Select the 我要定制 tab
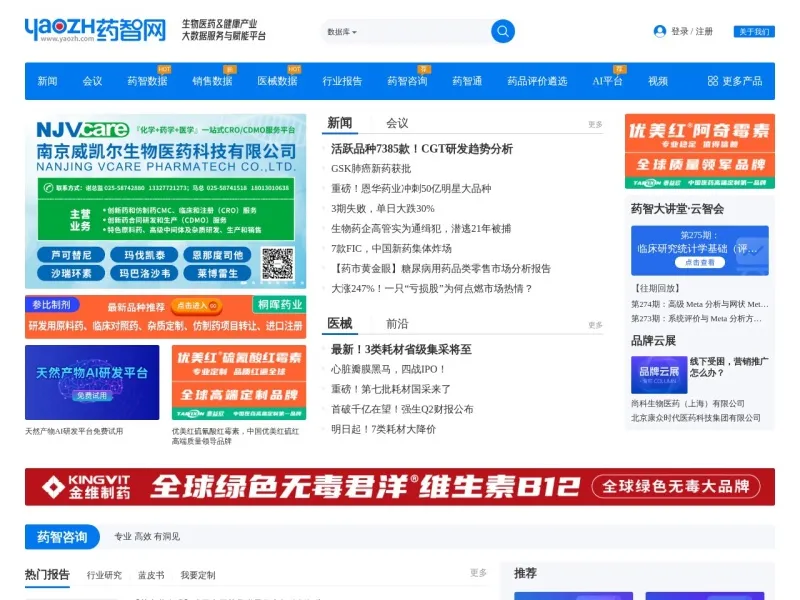This screenshot has width=800, height=600. [x=198, y=576]
